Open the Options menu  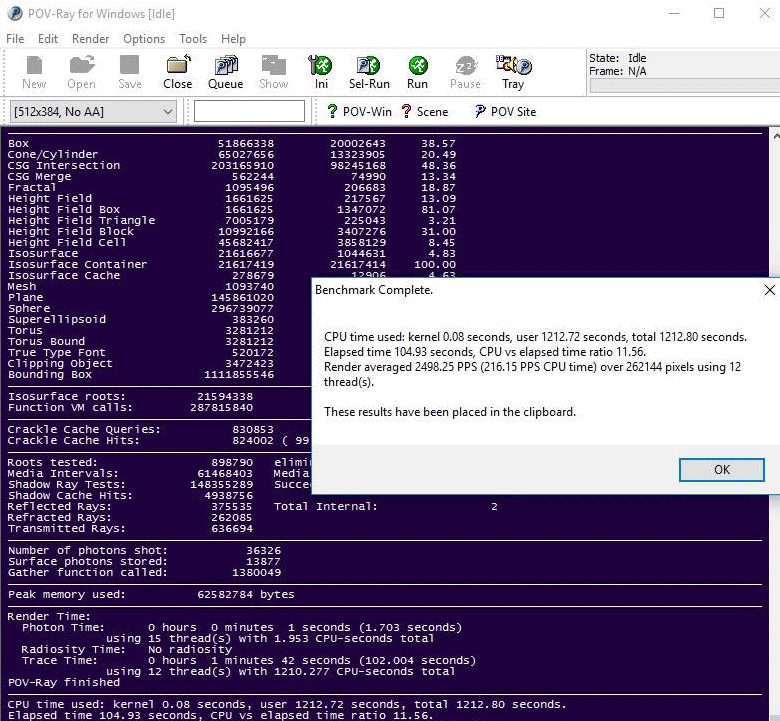click(x=144, y=39)
